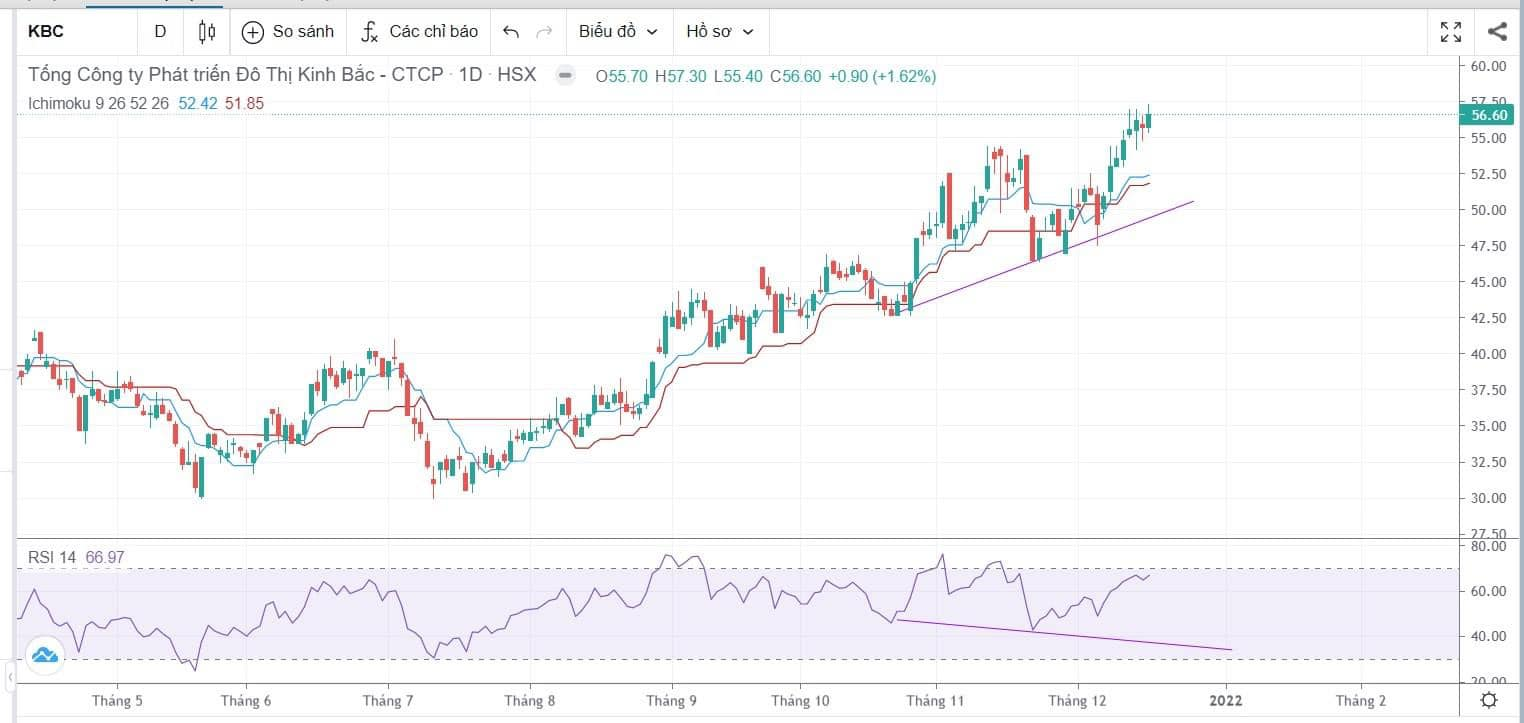
Task: Click the 30.00 price scale label
Action: pyautogui.click(x=1489, y=498)
